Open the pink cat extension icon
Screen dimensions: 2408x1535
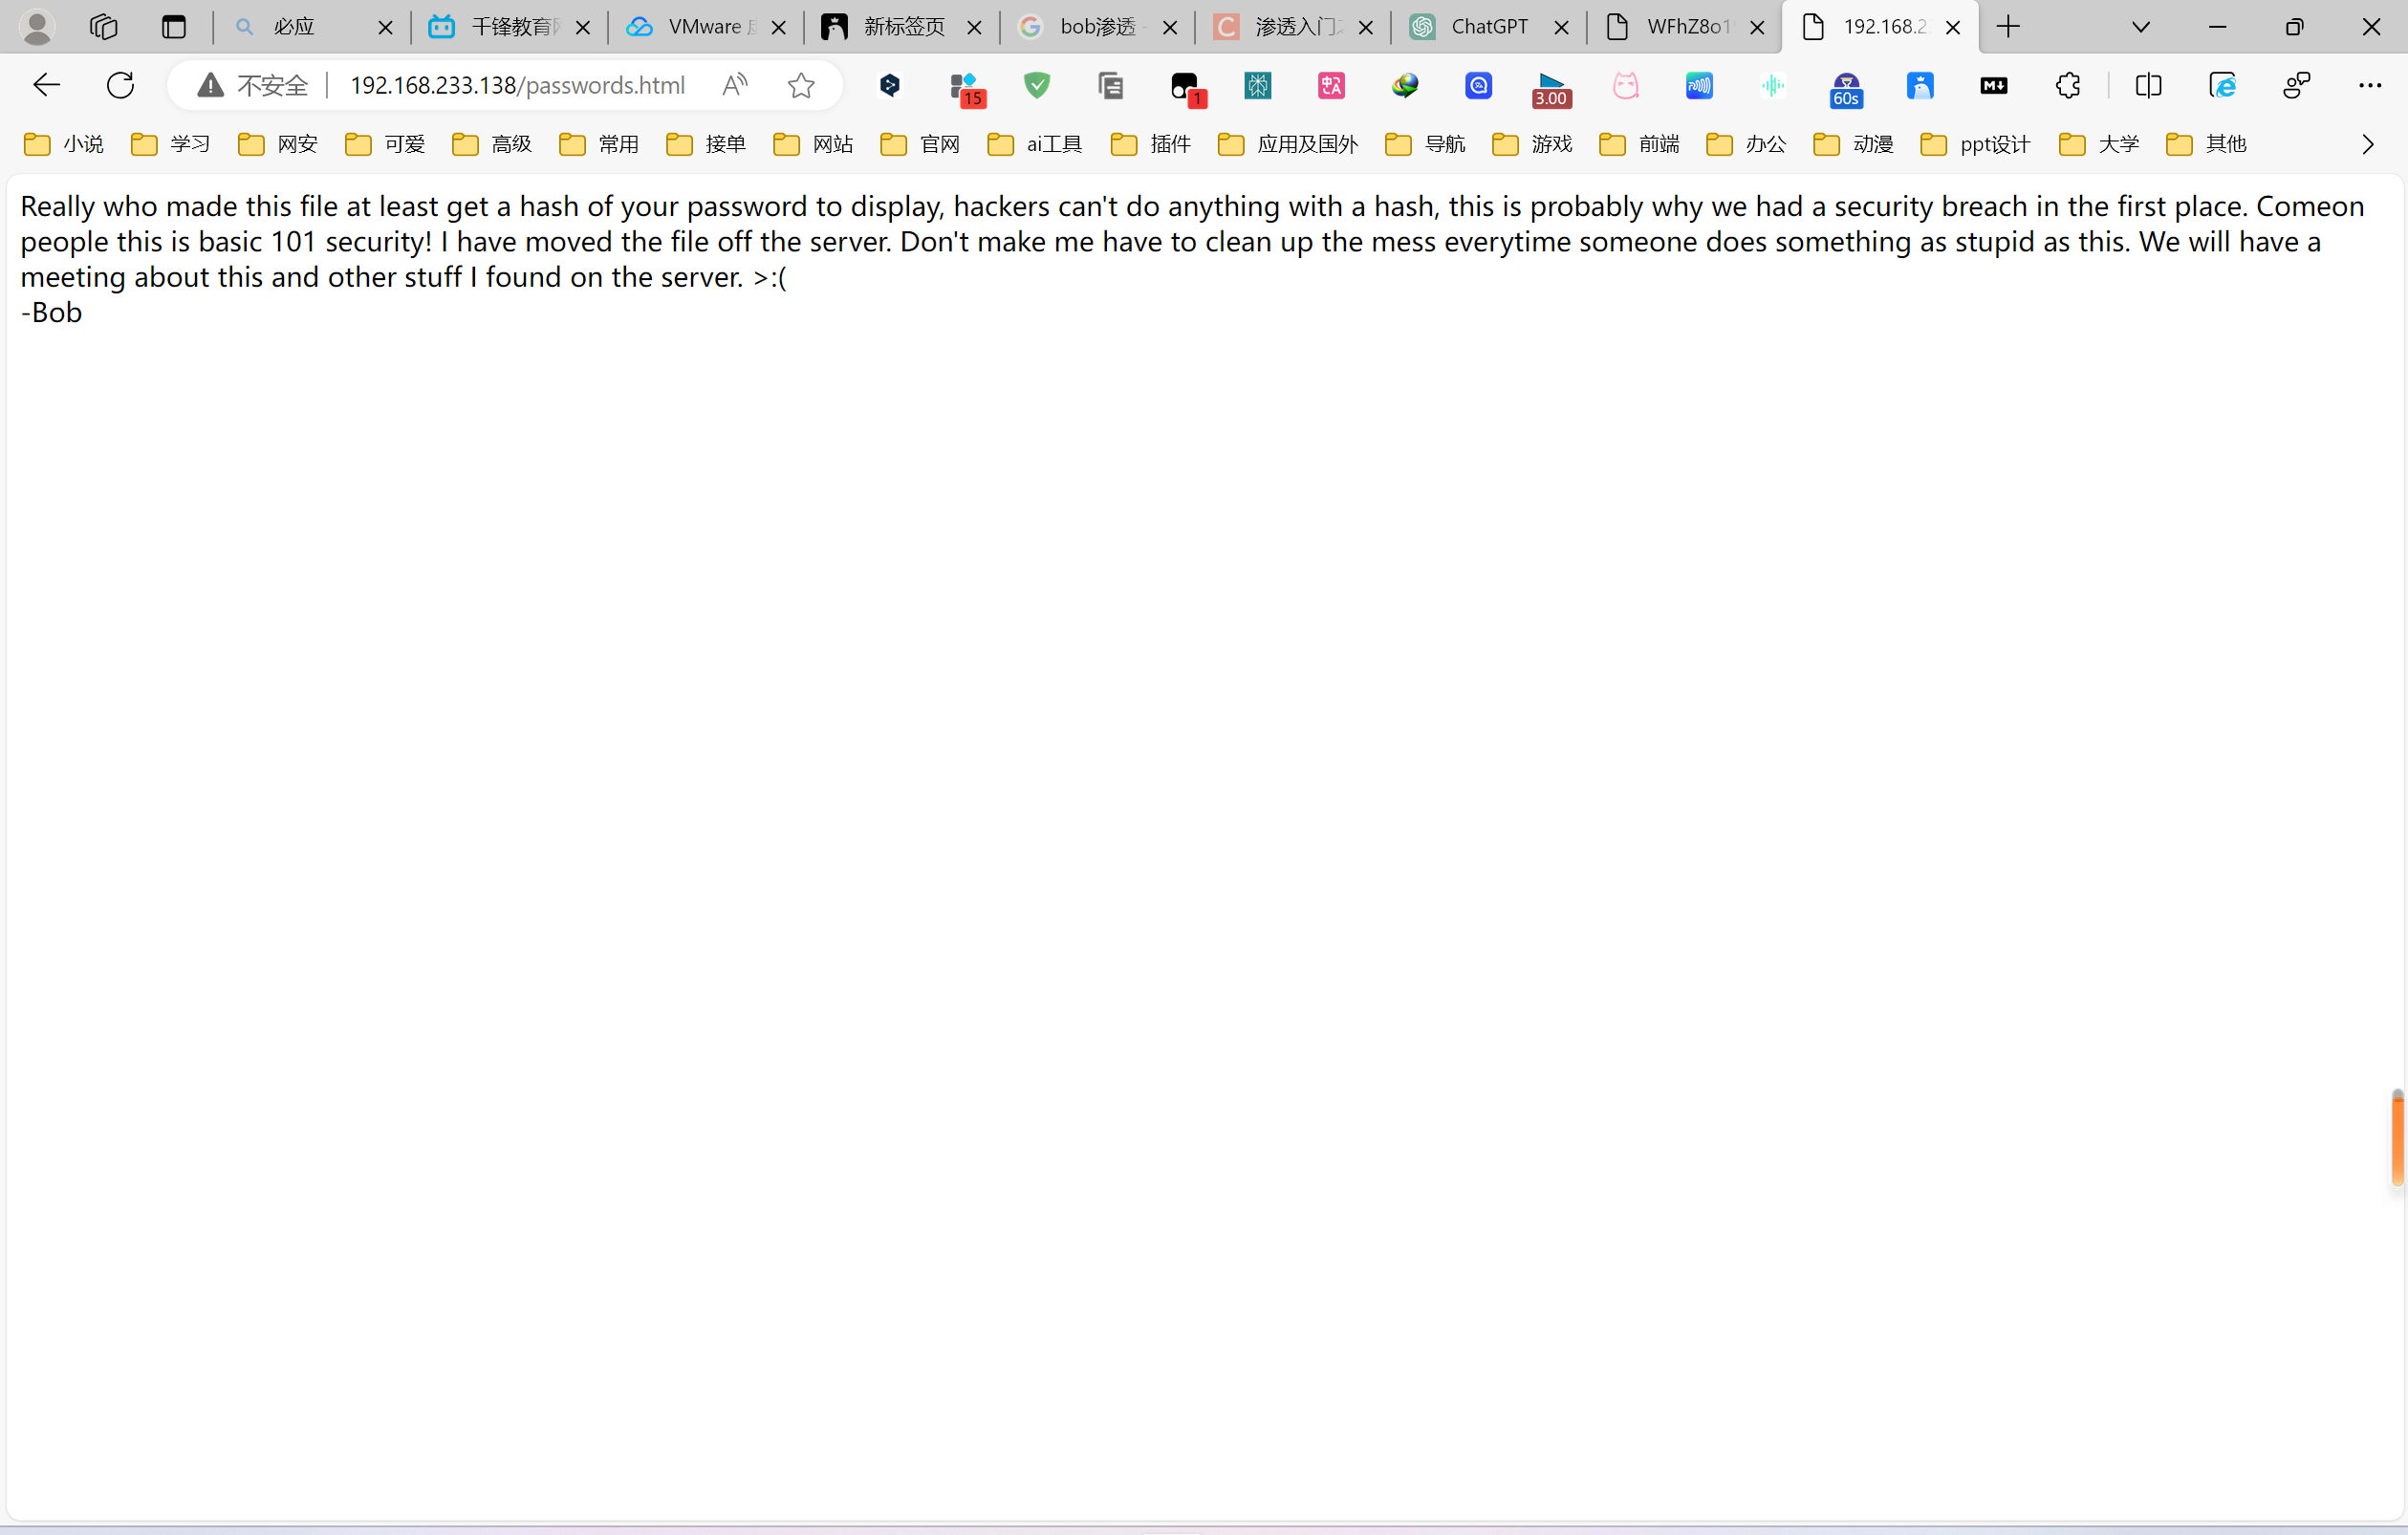[1626, 86]
